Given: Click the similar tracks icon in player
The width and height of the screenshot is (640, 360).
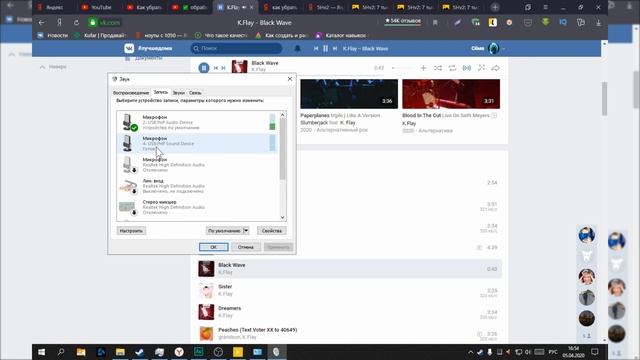Looking at the screenshot, I should coord(481,68).
